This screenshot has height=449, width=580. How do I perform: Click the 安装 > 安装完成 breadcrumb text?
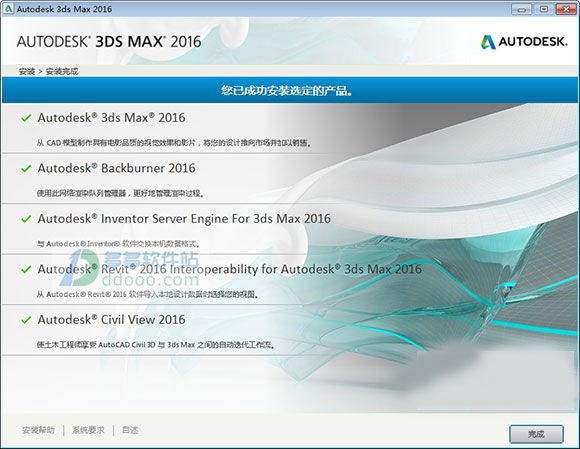coord(48,71)
